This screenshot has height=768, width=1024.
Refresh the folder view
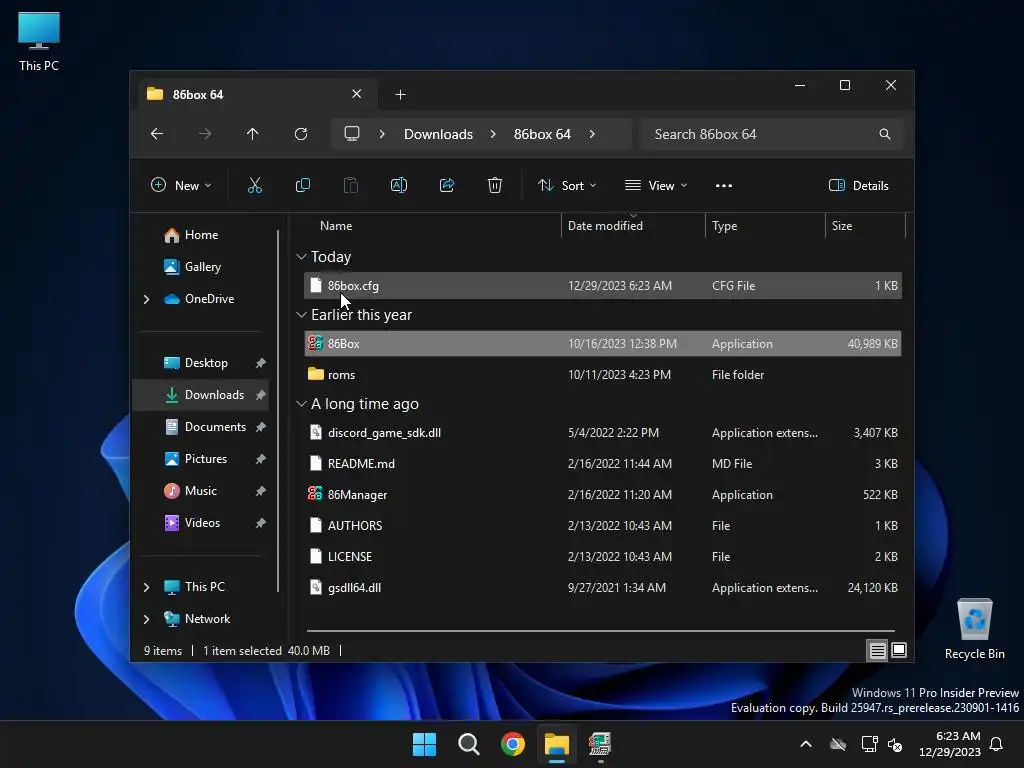tap(301, 134)
